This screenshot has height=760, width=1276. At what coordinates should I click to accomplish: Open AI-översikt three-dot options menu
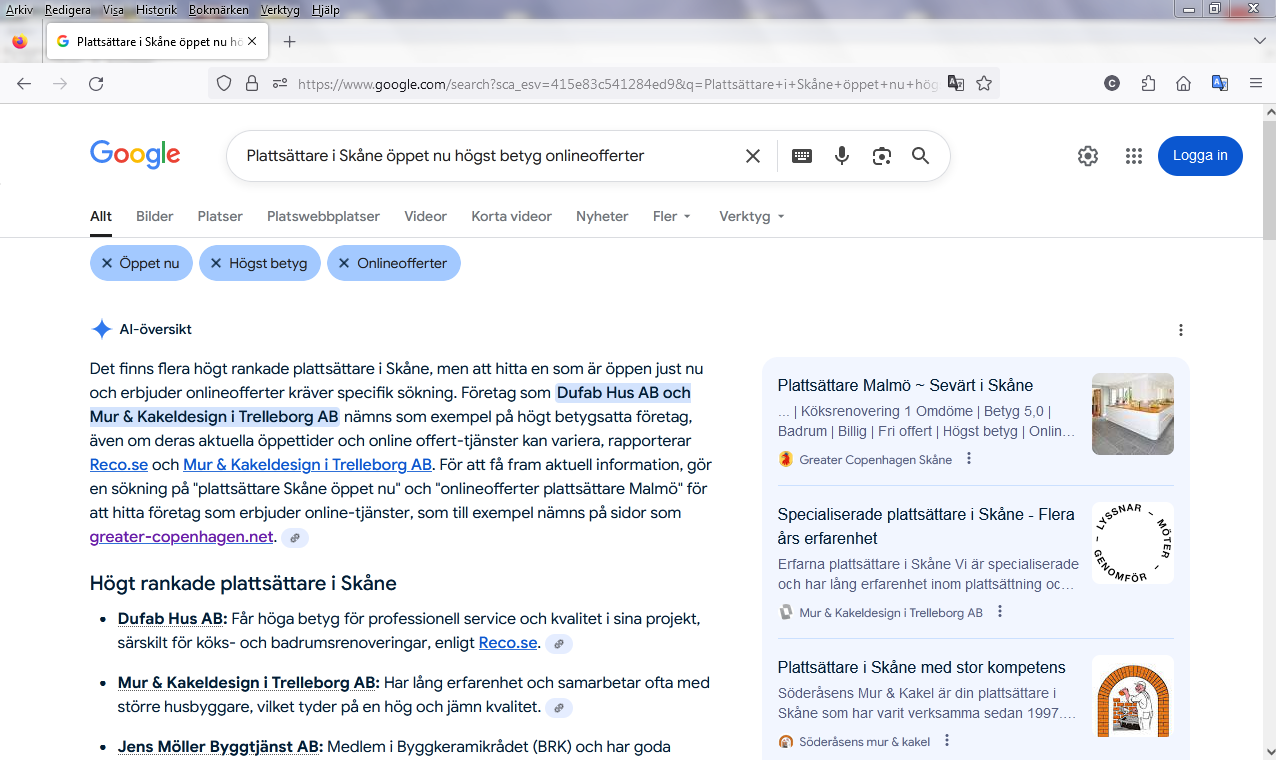pyautogui.click(x=1181, y=330)
